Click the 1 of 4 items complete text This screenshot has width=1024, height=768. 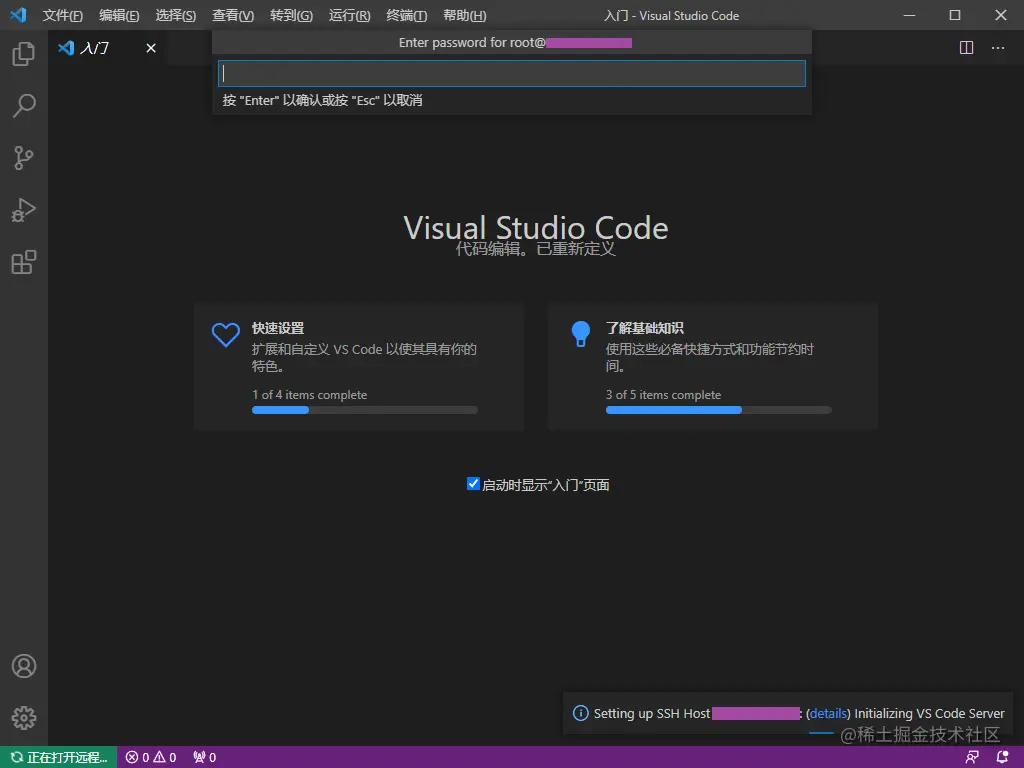pos(310,394)
